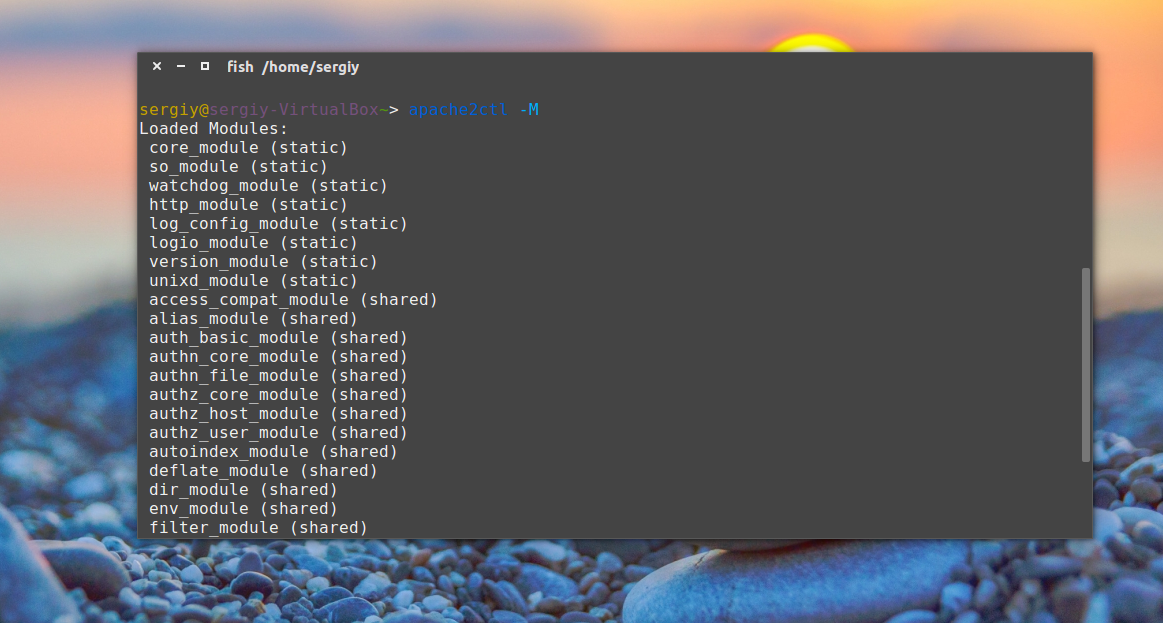Maximize the fish terminal window
Screen dimensions: 1163x623
pyautogui.click(x=205, y=67)
